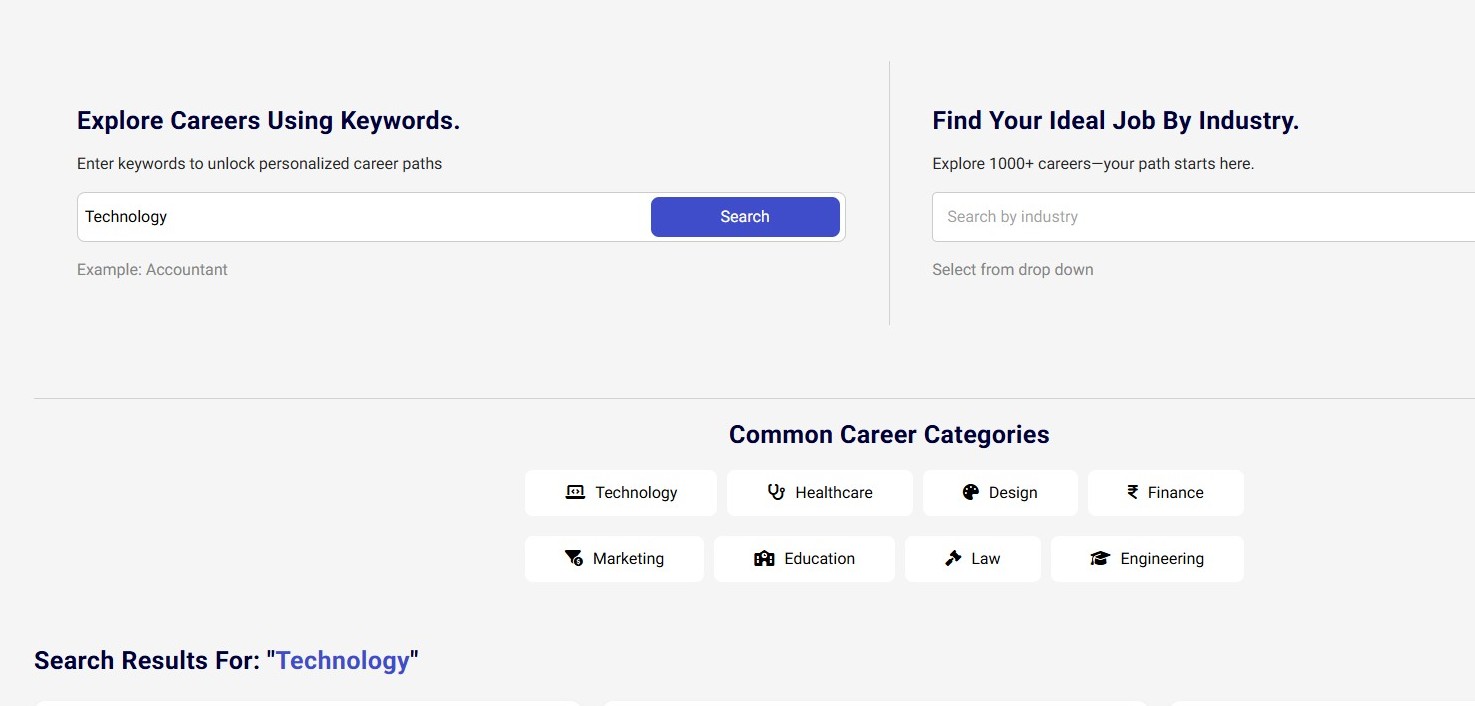Select the funnel icon beside Marketing
Viewport: 1475px width, 706px height.
(573, 558)
